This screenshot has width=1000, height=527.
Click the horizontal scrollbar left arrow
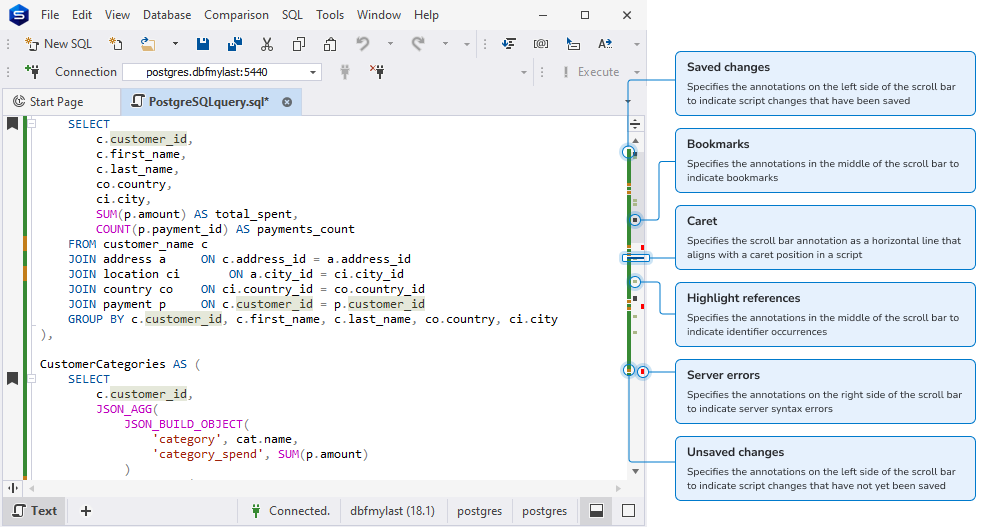[31, 488]
